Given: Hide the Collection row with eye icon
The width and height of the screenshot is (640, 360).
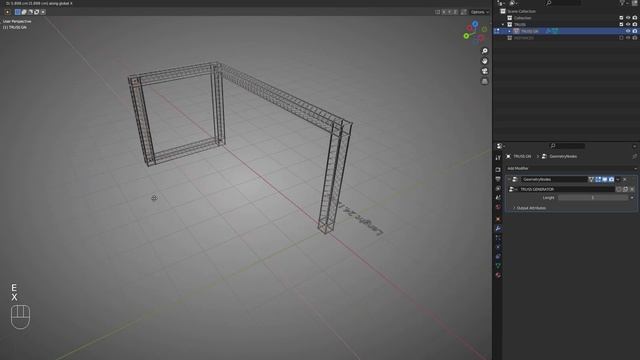Looking at the screenshot, I should coord(628,18).
